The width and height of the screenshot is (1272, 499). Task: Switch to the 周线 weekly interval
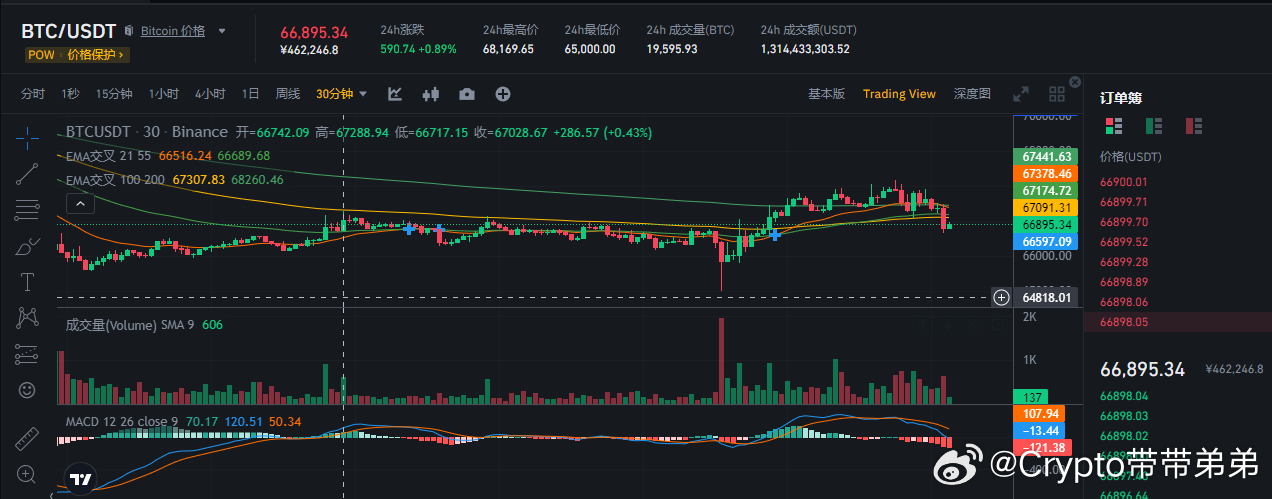click(288, 94)
